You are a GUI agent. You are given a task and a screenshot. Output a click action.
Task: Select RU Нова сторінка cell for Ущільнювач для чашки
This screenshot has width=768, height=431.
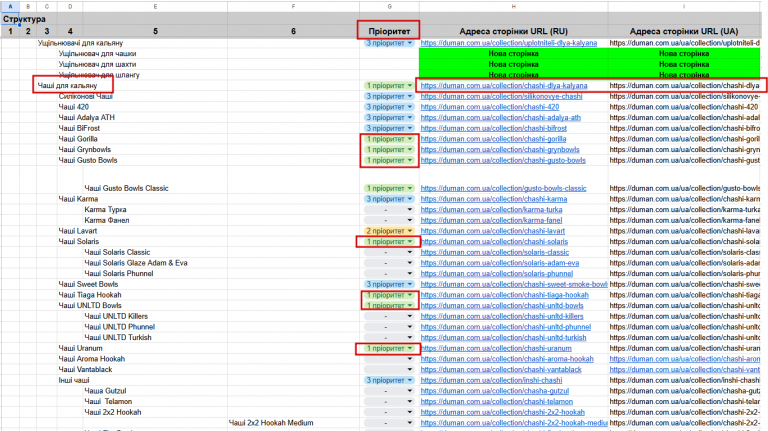(514, 54)
